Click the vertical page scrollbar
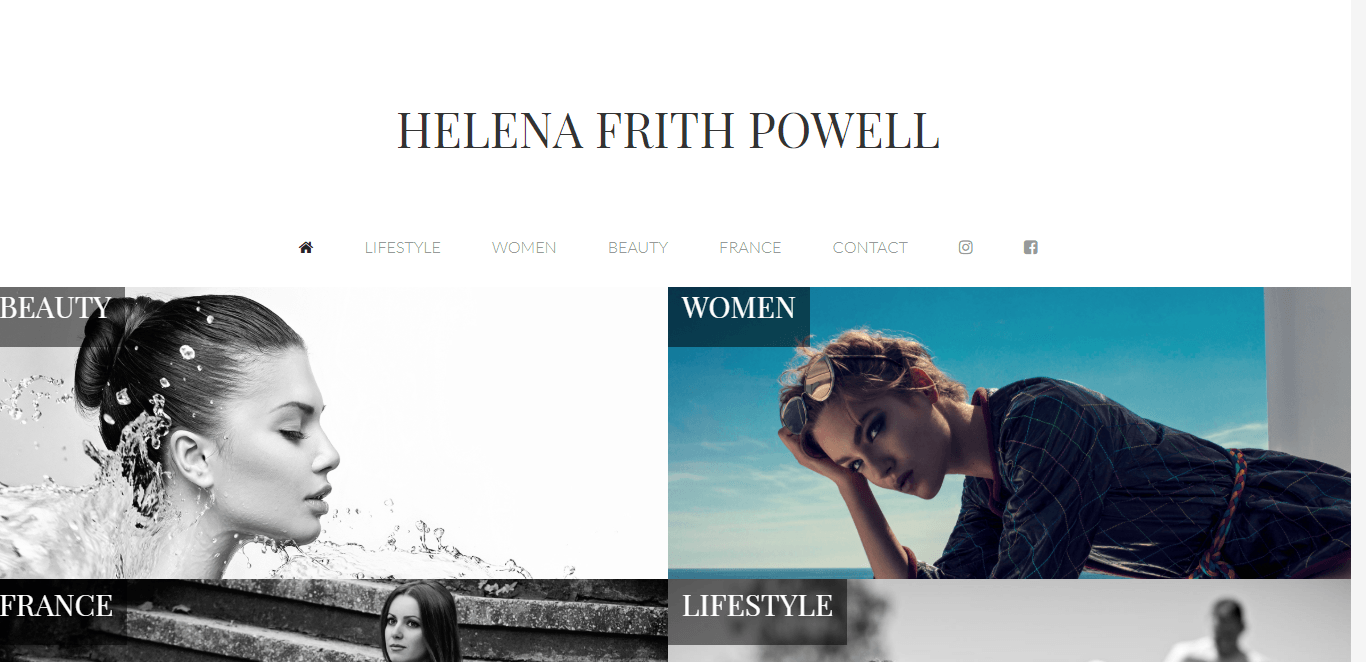The width and height of the screenshot is (1366, 662). pos(1358,331)
